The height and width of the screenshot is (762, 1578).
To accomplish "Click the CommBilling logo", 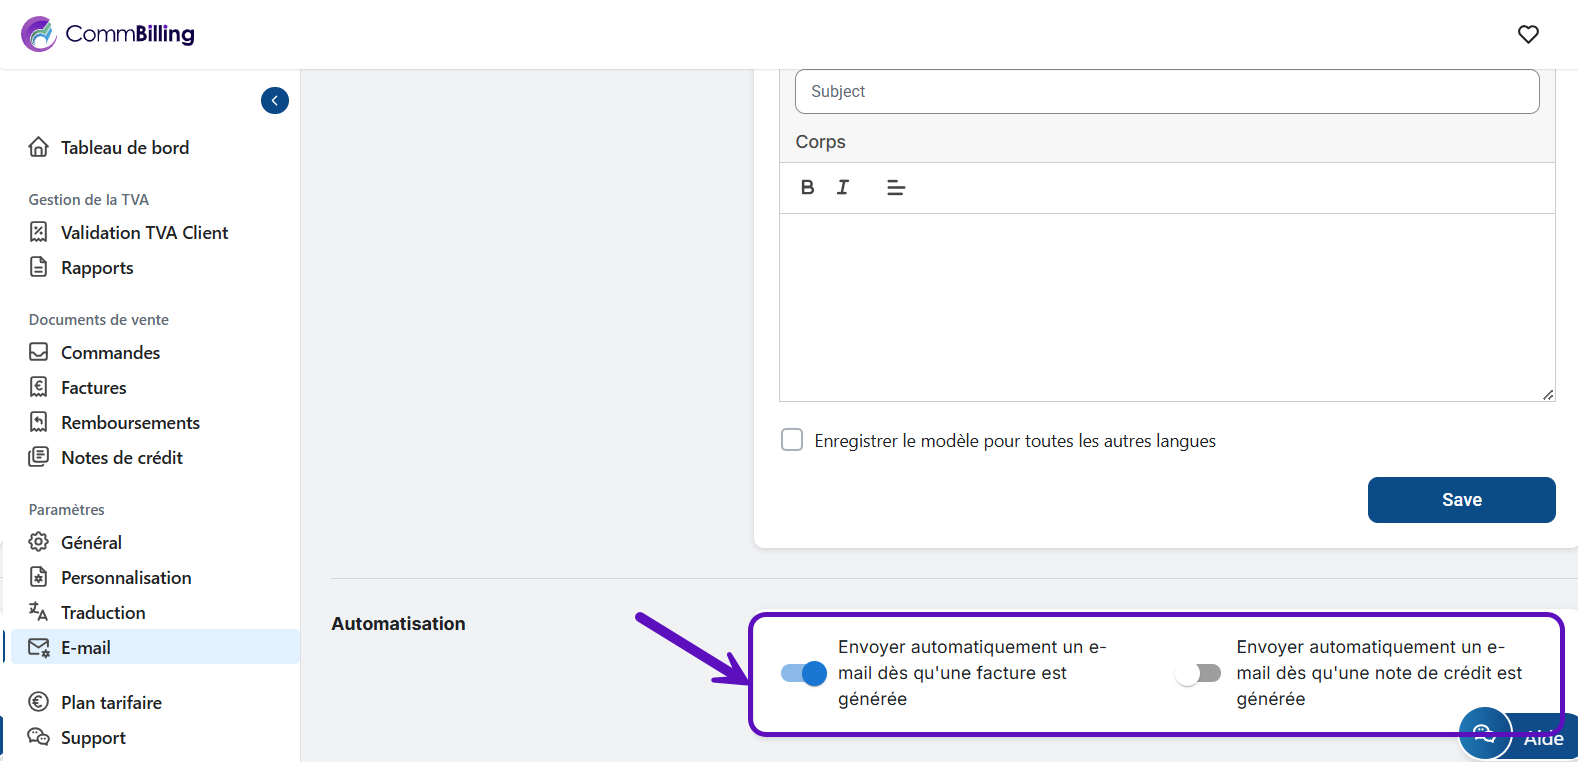I will tap(108, 34).
